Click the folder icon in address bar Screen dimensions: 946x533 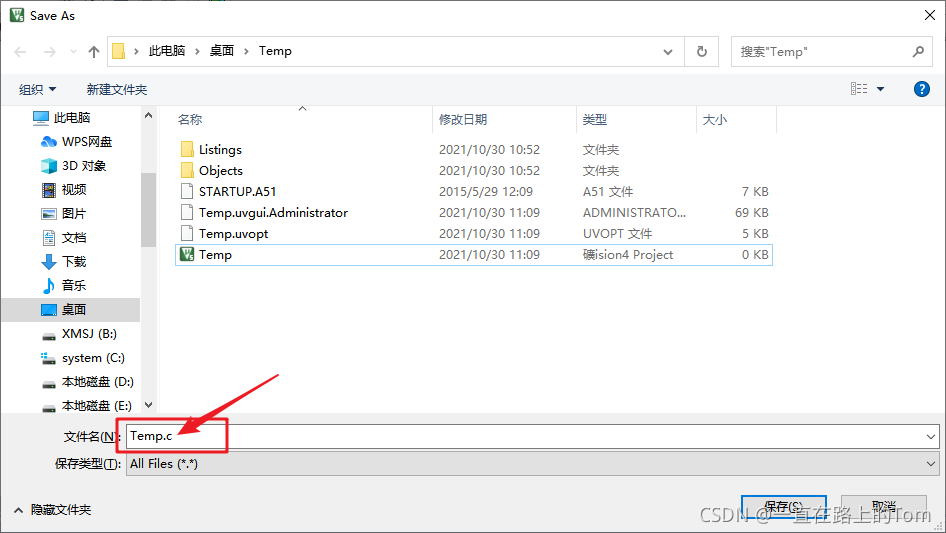119,51
